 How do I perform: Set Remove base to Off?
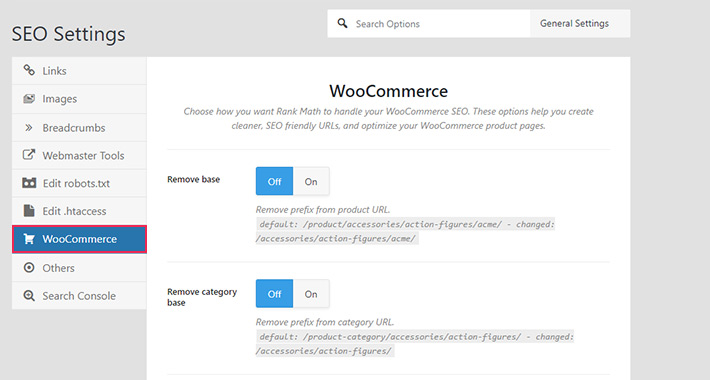pyautogui.click(x=274, y=181)
